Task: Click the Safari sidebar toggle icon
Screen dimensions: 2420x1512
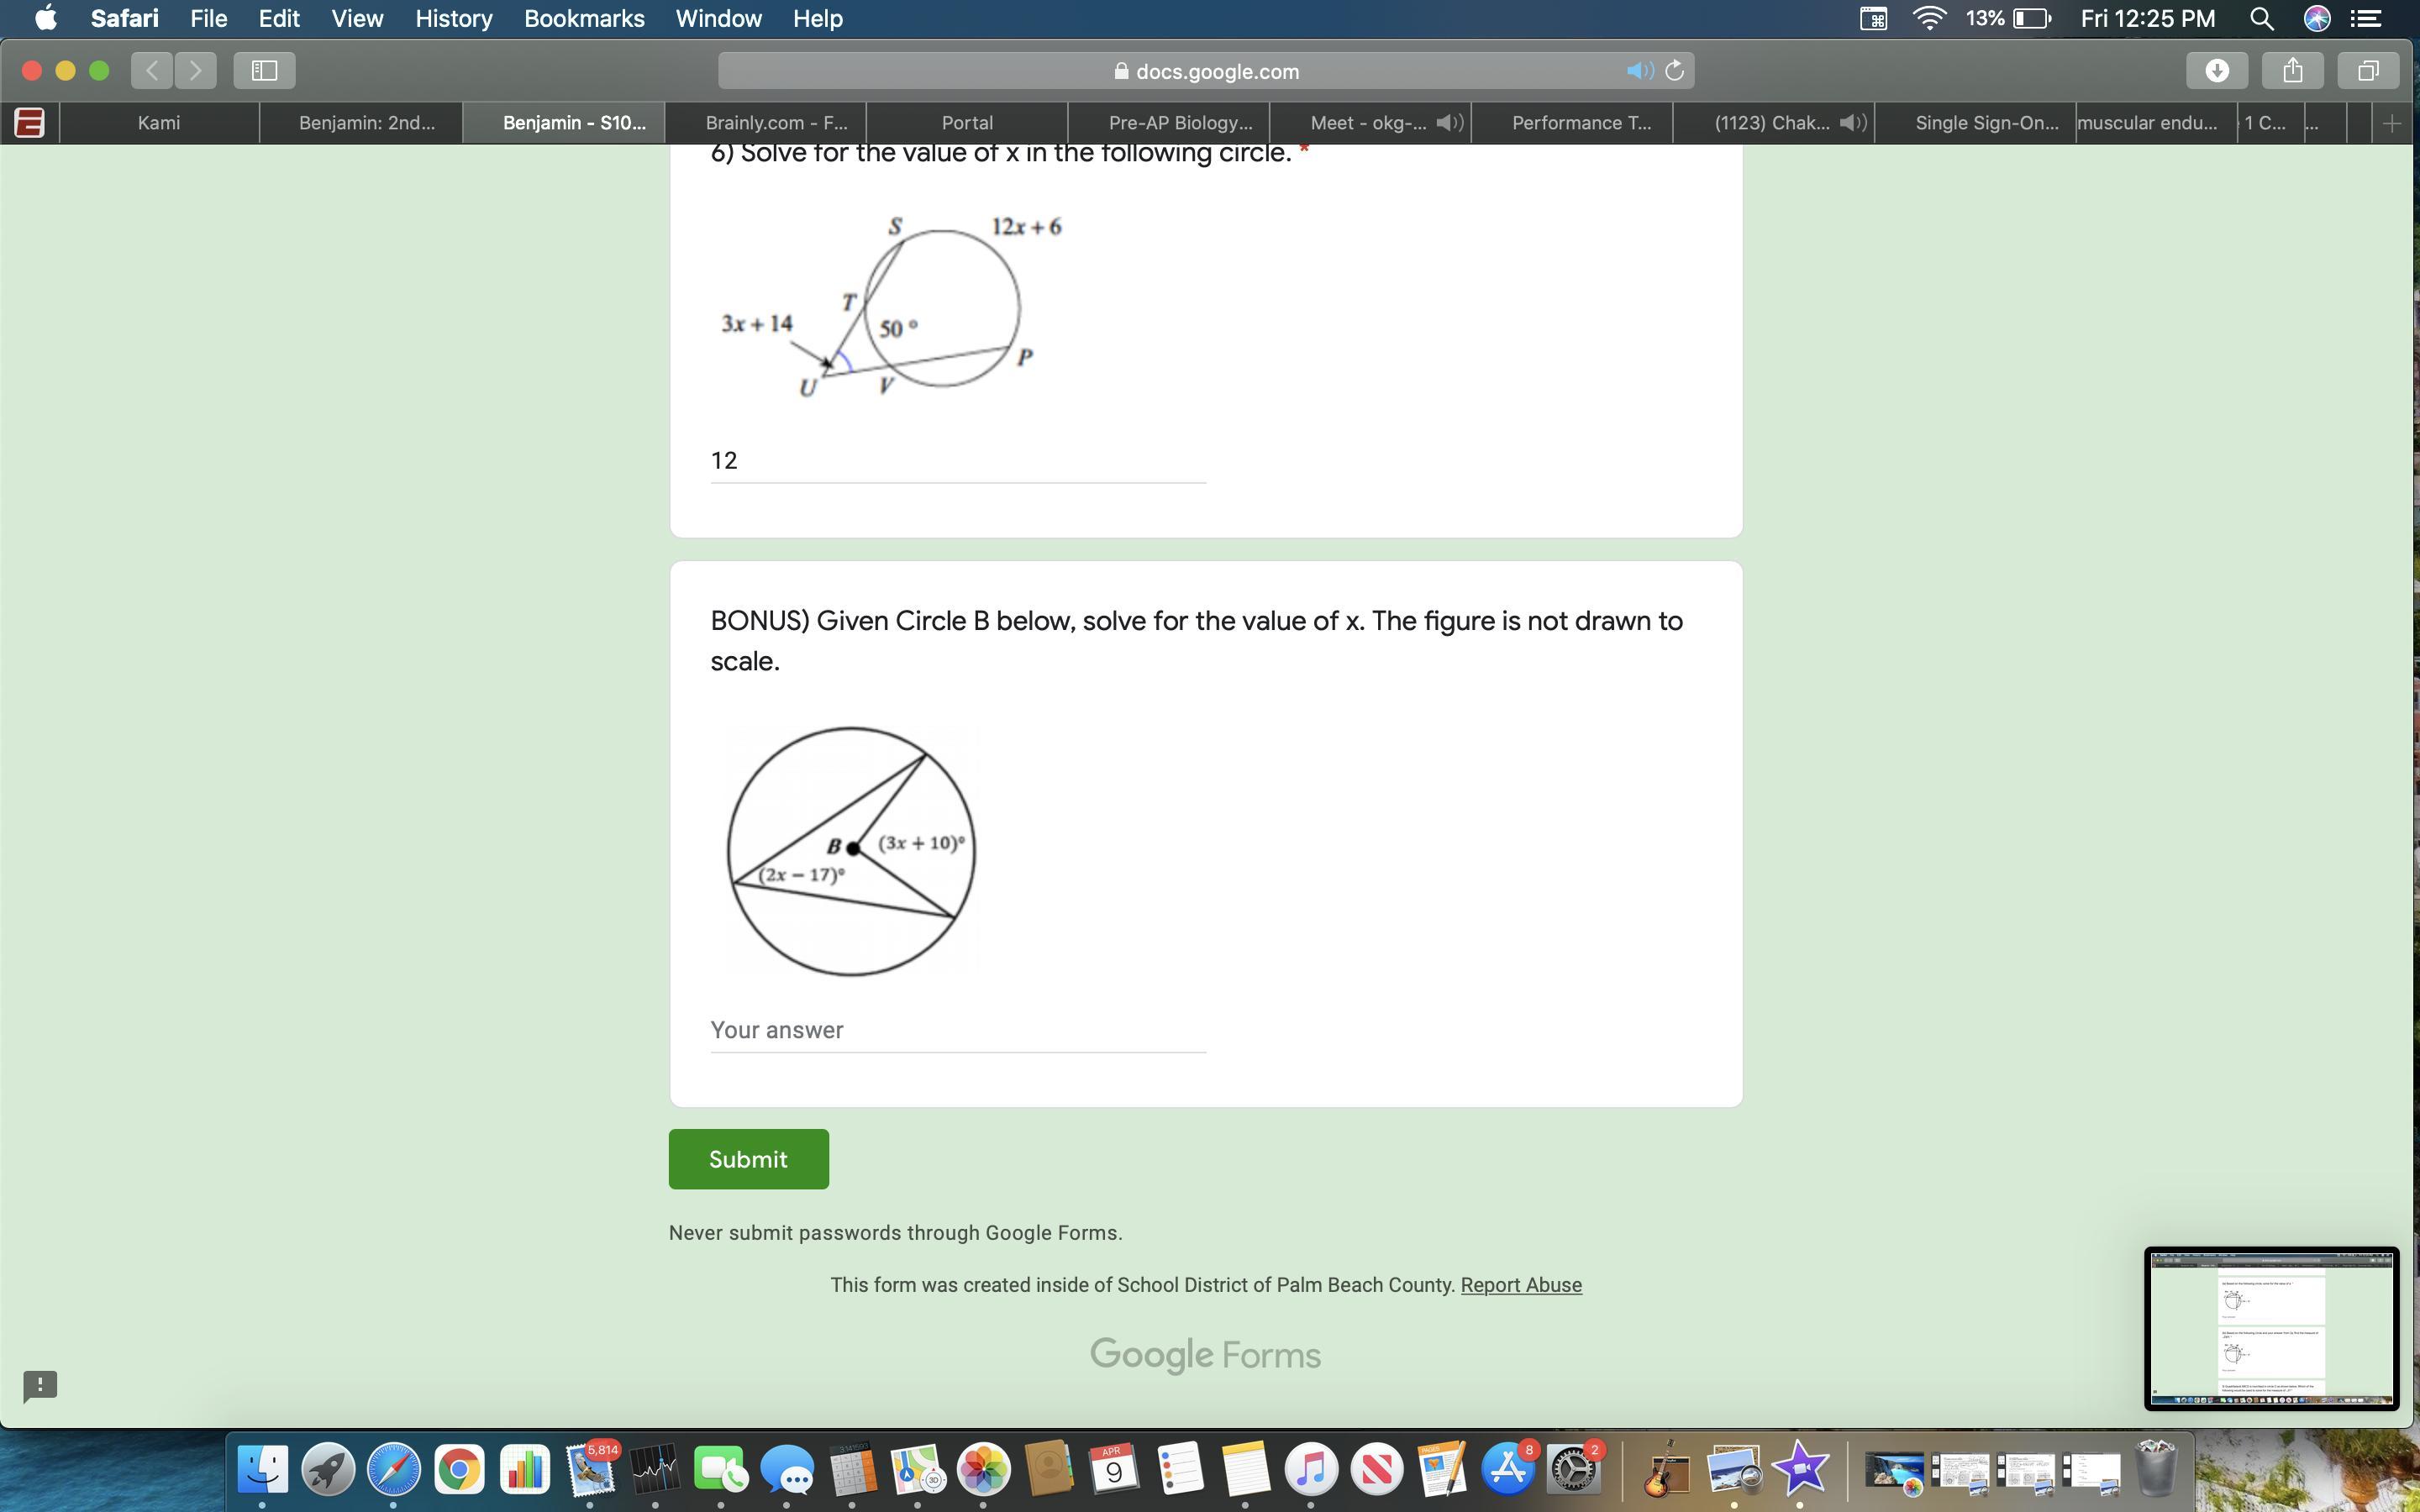Action: [264, 70]
